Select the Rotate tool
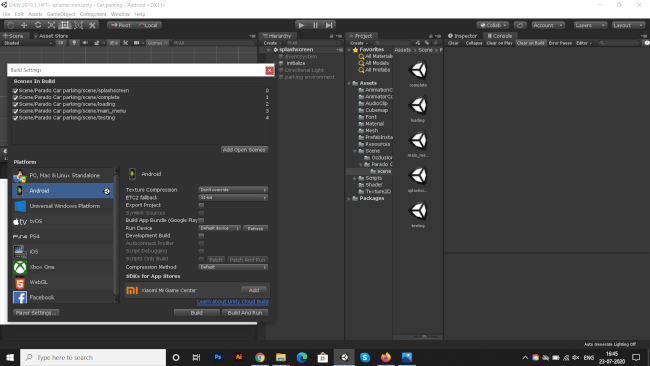Image resolution: width=650 pixels, height=366 pixels. click(38, 25)
